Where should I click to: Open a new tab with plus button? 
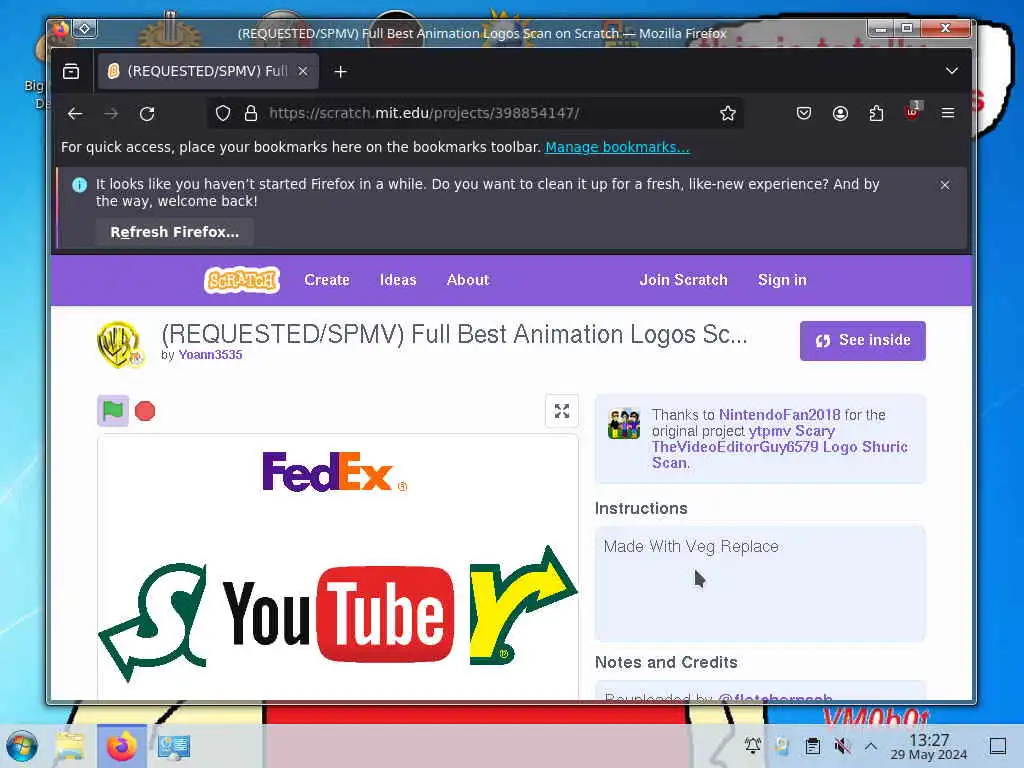pos(340,72)
